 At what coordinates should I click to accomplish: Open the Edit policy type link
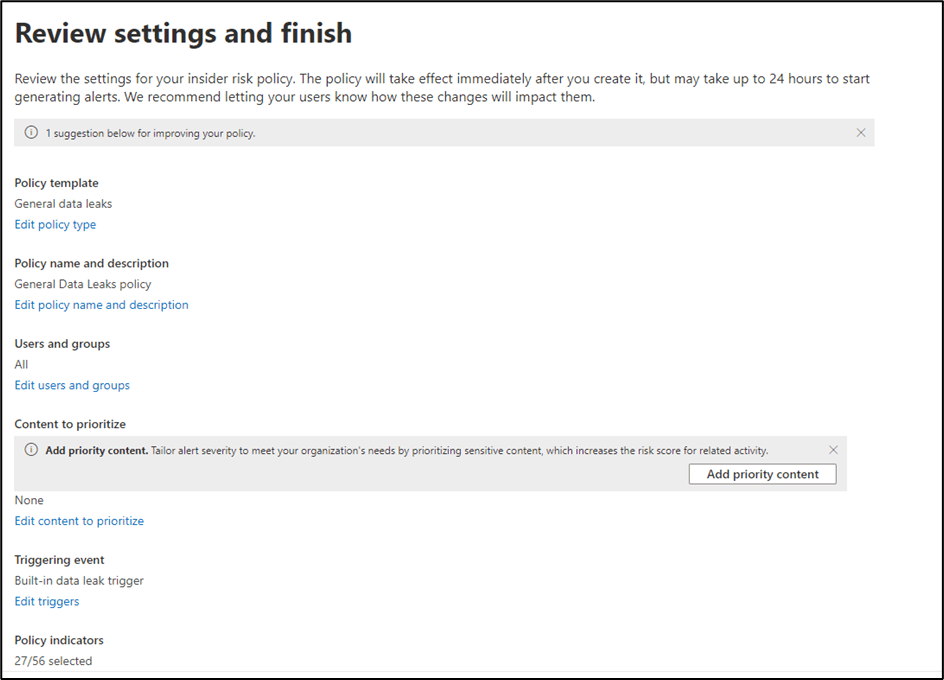55,225
